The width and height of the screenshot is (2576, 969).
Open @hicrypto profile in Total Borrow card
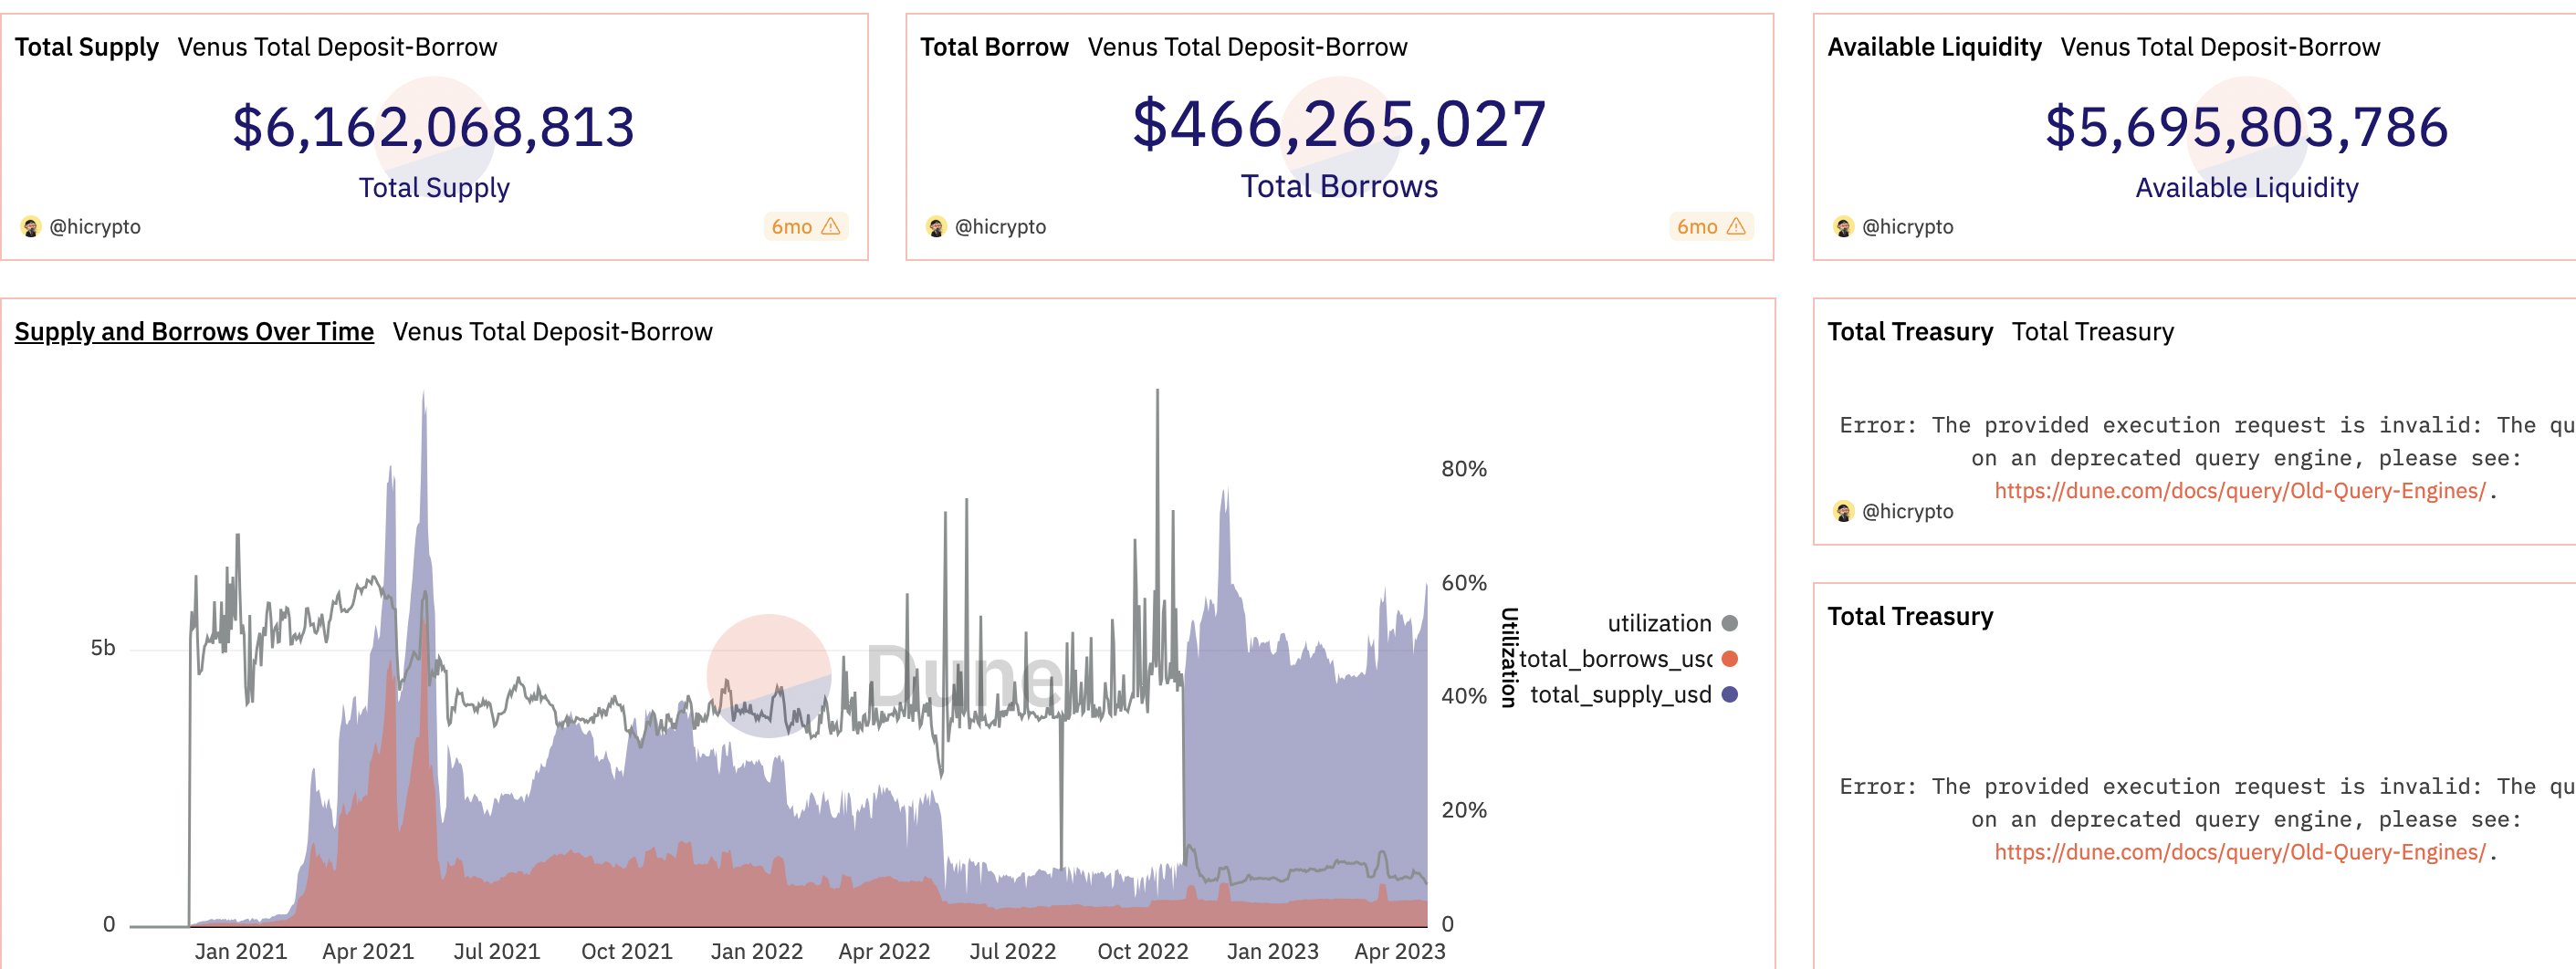(x=1001, y=227)
